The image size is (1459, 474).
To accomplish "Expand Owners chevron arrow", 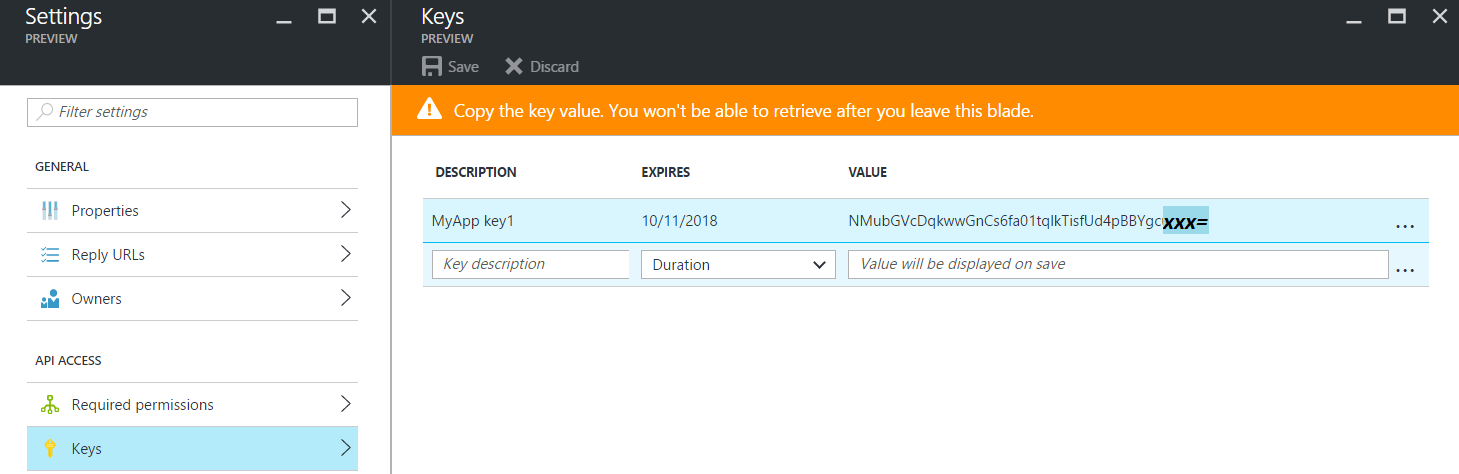I will [x=345, y=298].
